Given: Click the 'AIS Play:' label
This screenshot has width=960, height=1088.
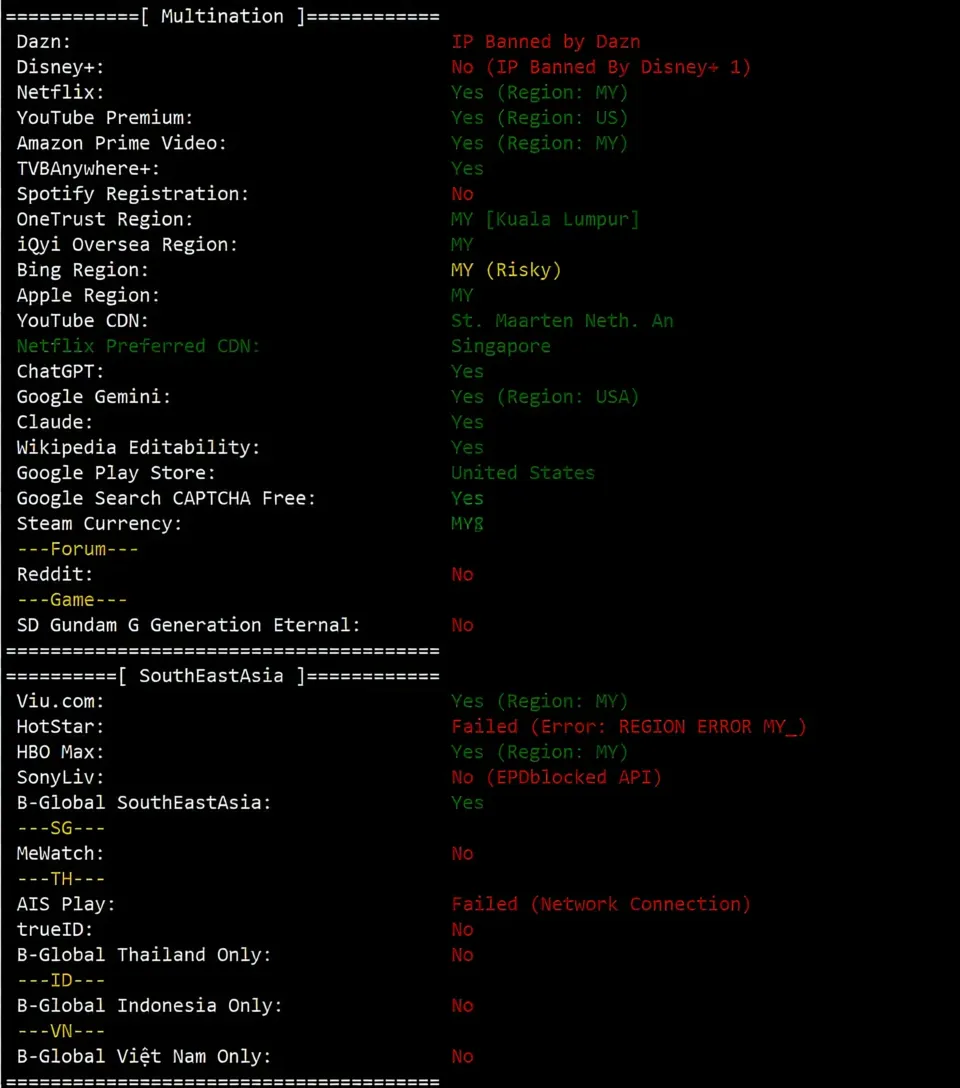Looking at the screenshot, I should tap(66, 904).
